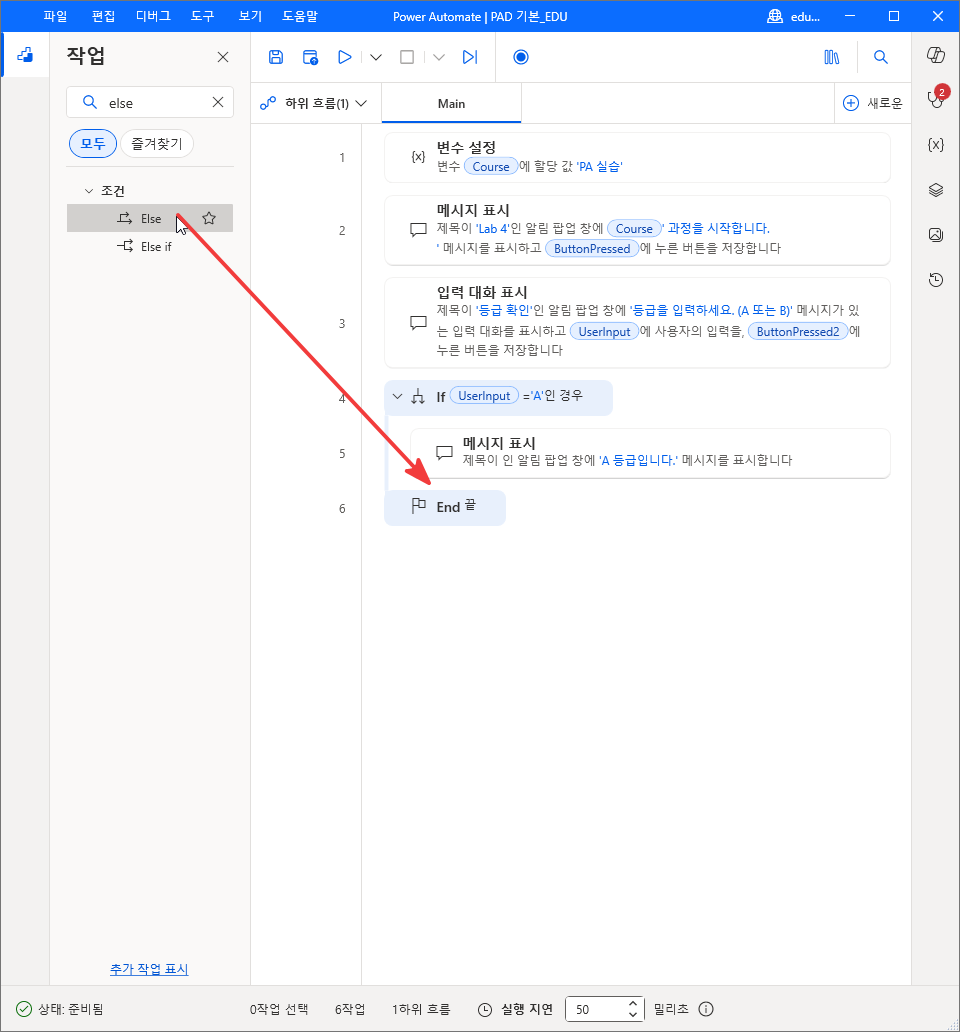This screenshot has width=960, height=1032.
Task: Select the 'Lab 4' 메시지 표시 action in step 2
Action: 637,230
